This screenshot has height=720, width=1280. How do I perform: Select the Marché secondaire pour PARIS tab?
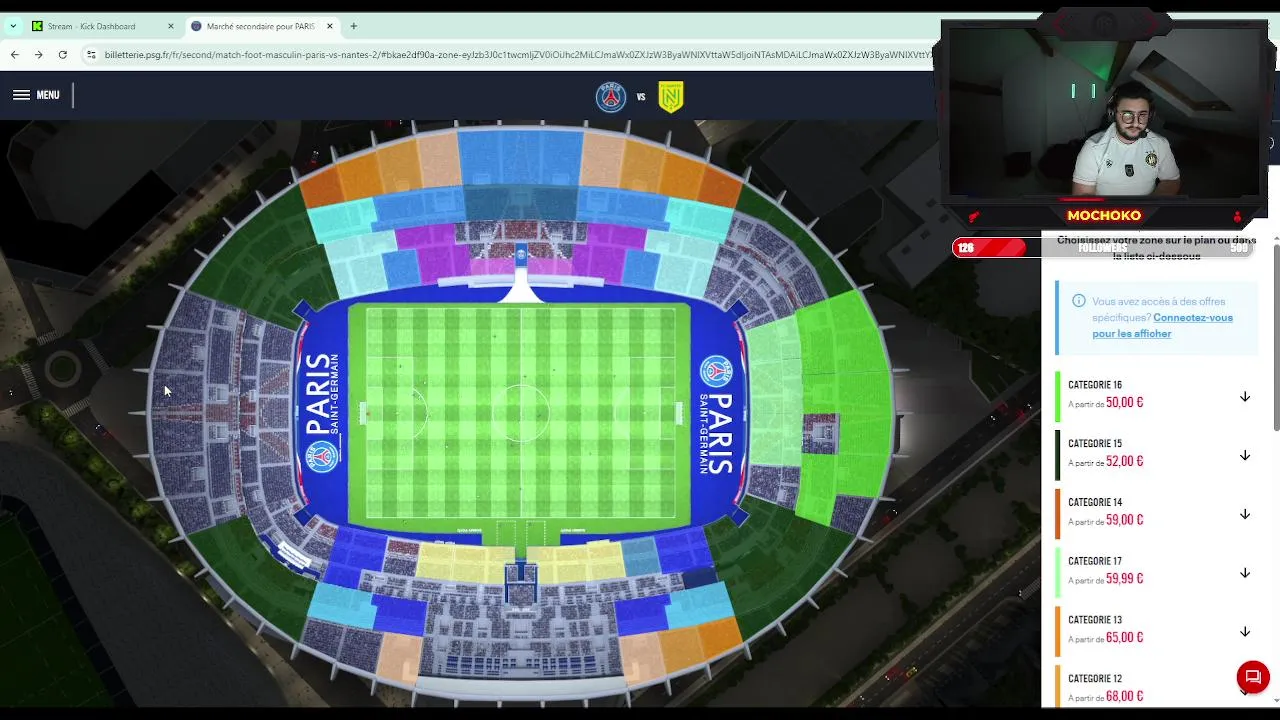262,26
